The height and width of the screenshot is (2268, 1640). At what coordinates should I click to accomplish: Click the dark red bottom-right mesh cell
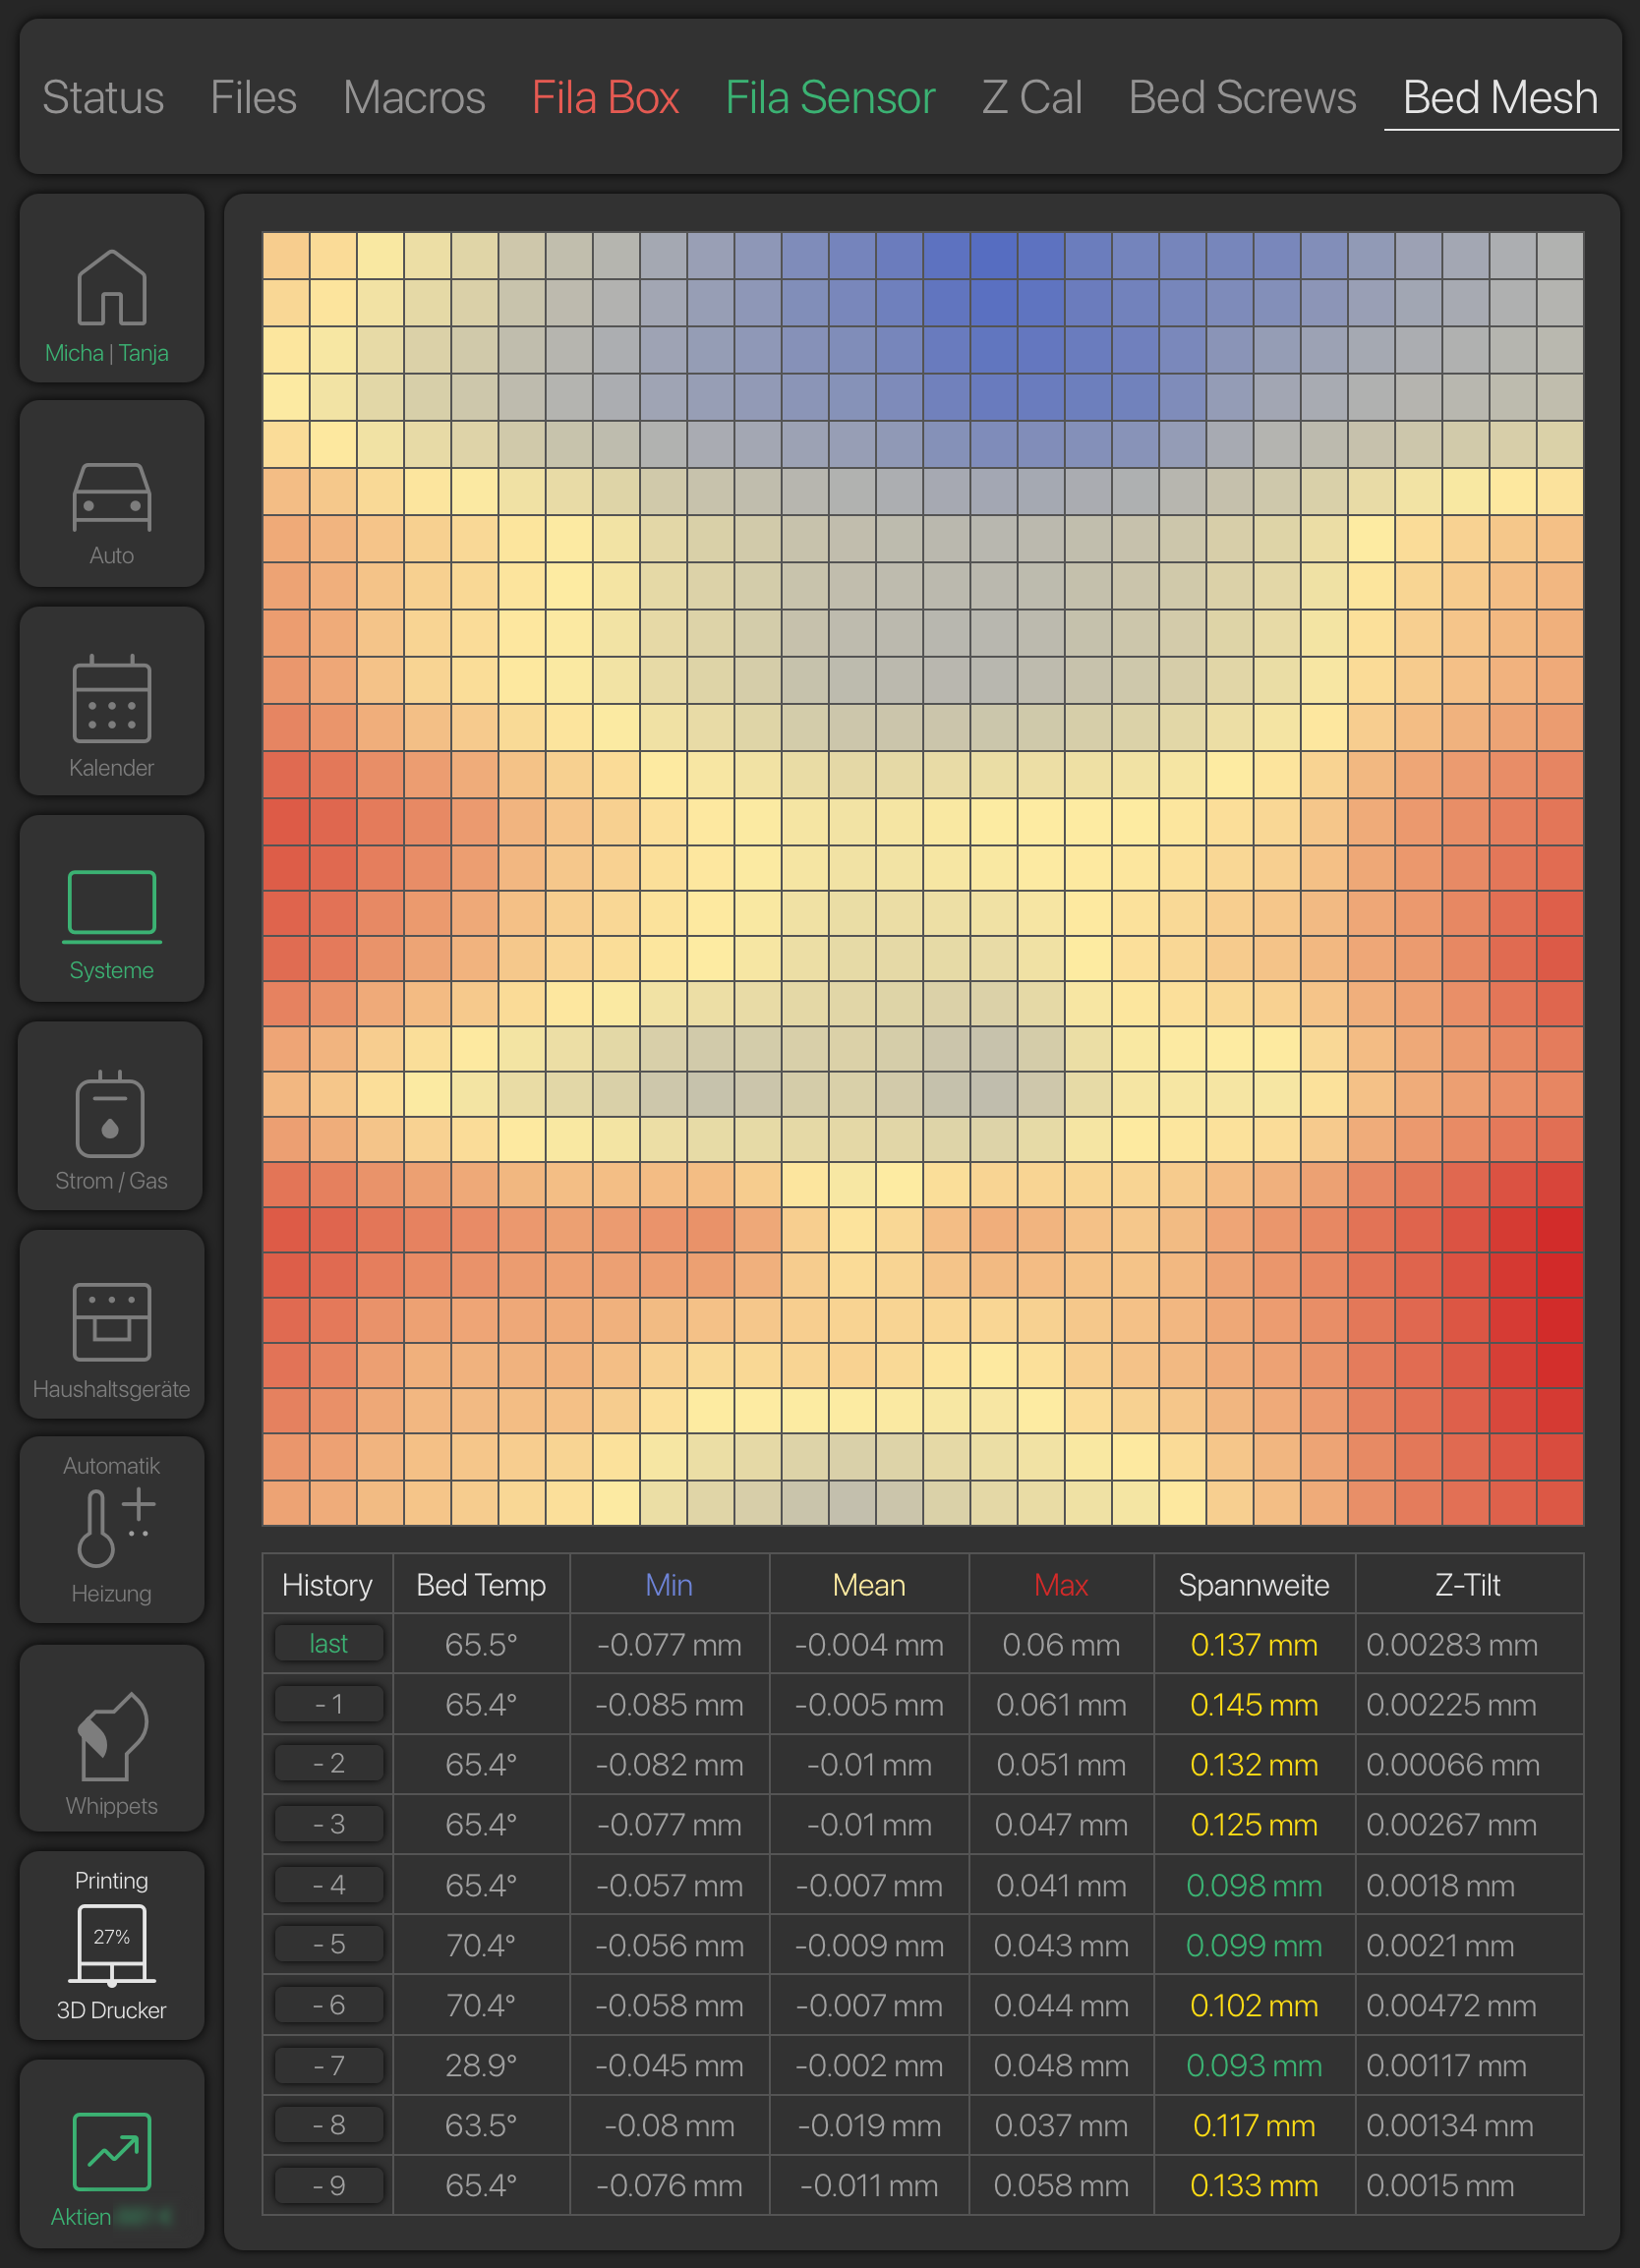pos(1560,1277)
